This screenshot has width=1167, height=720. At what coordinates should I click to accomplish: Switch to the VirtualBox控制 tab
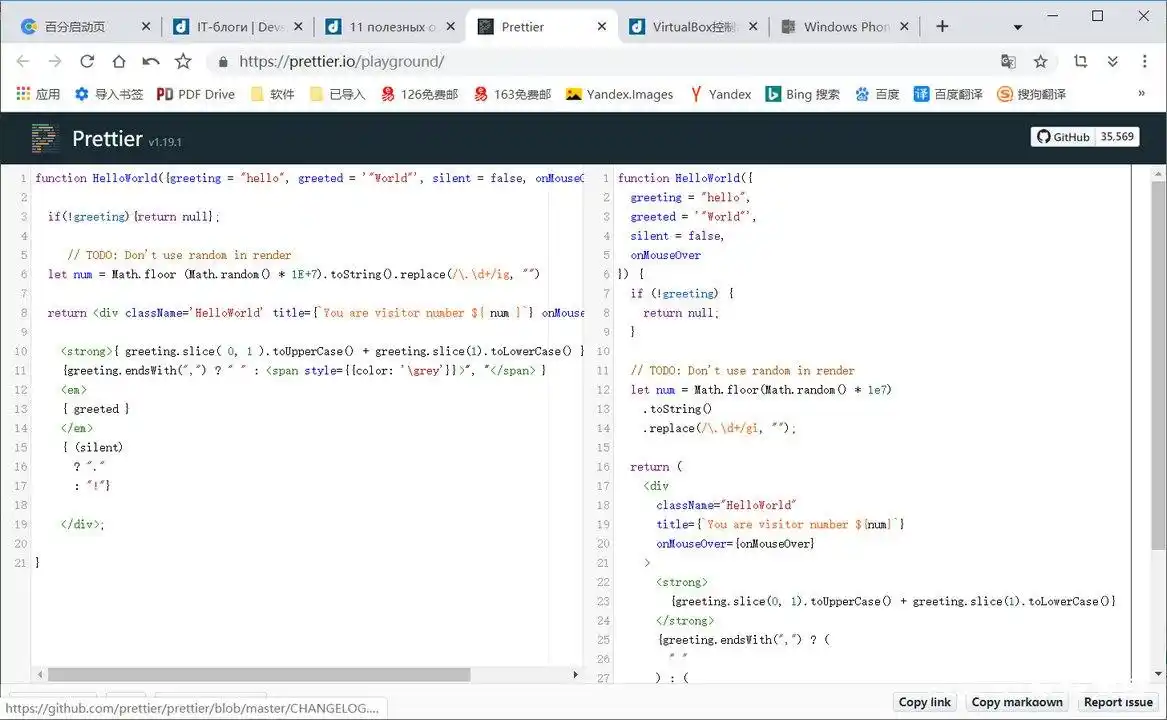coord(695,26)
